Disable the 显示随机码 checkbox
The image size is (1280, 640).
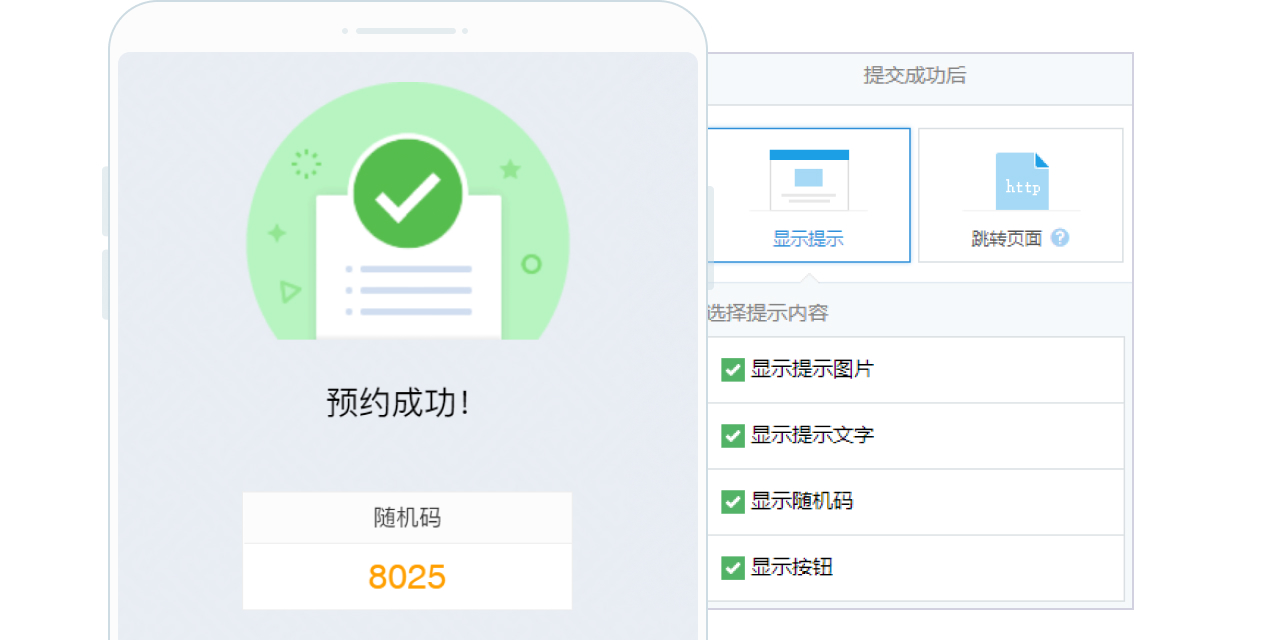click(732, 502)
